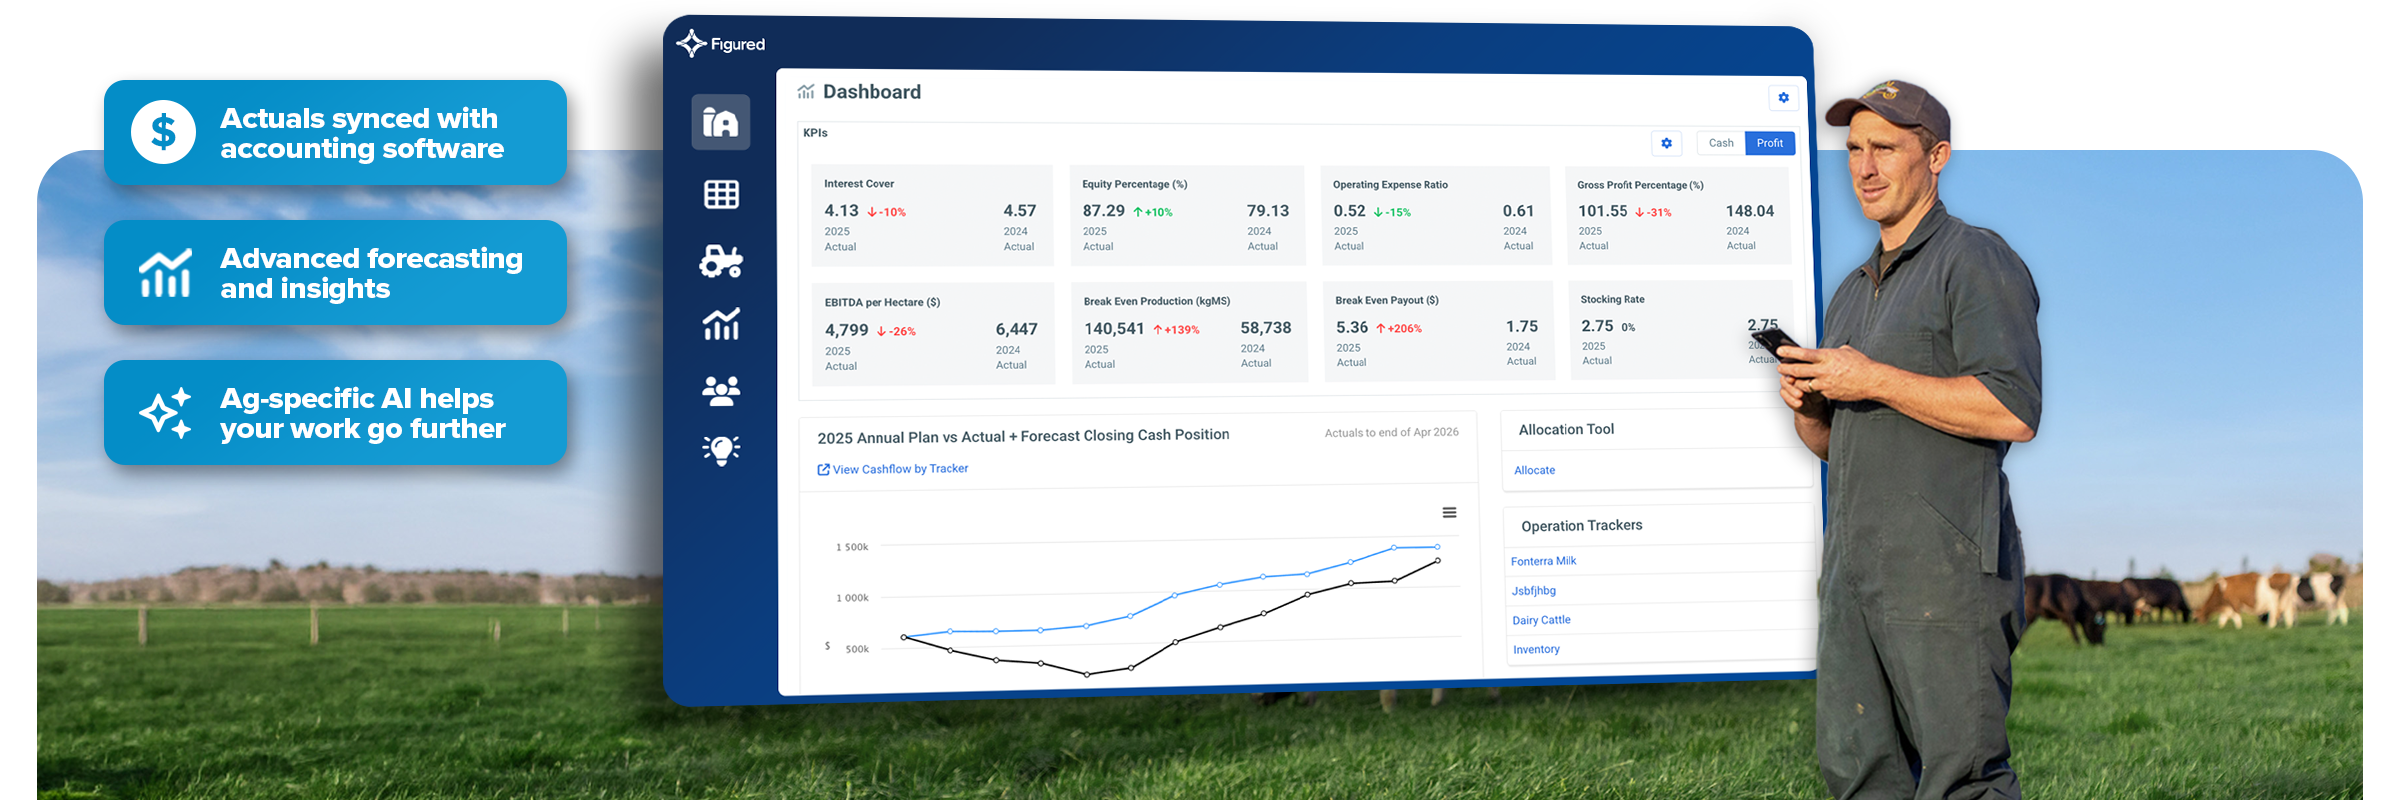Screen dimensions: 2400x800
Task: Click the "Advanced forecasting and insights" text
Action: click(x=371, y=273)
